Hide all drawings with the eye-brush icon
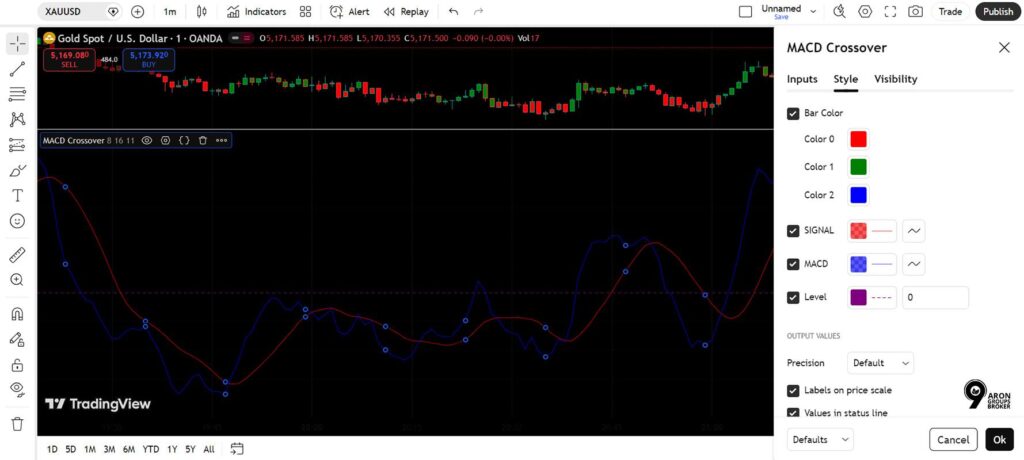 (18, 390)
